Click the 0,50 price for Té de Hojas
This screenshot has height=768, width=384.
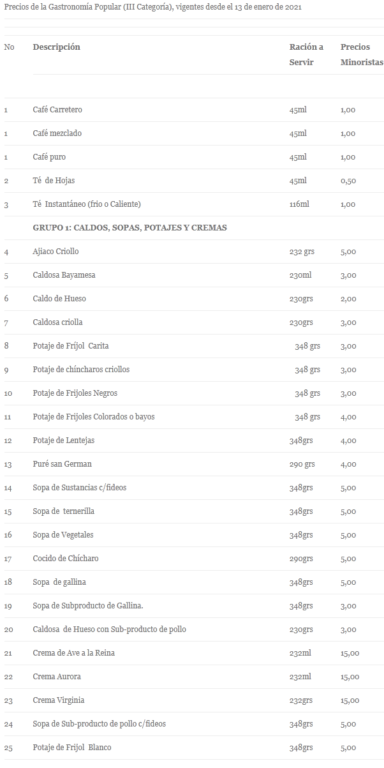pyautogui.click(x=348, y=181)
